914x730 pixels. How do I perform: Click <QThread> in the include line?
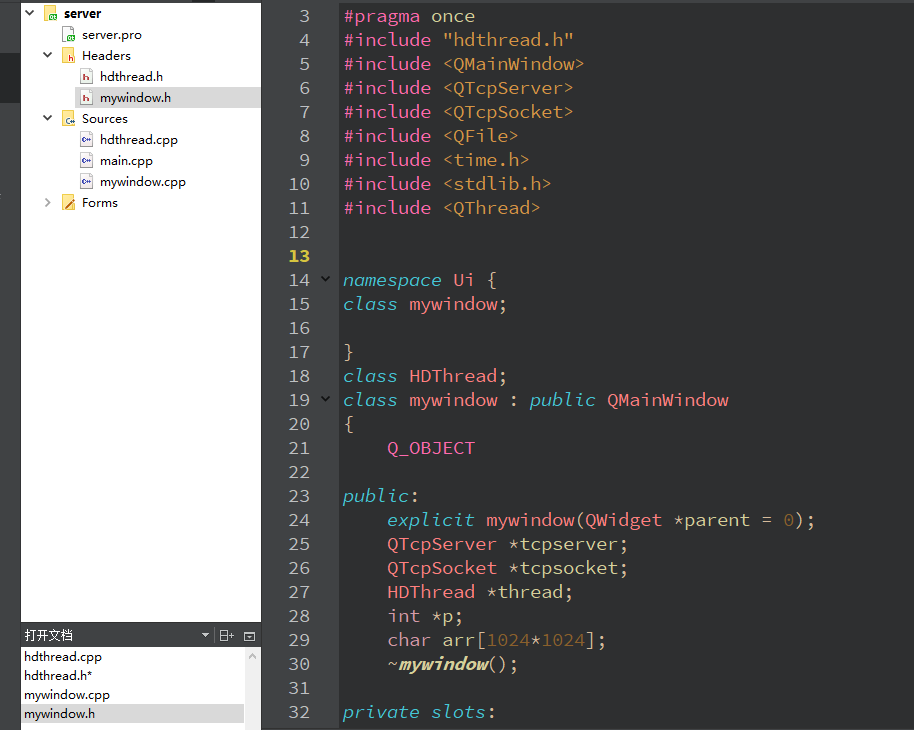click(x=491, y=208)
